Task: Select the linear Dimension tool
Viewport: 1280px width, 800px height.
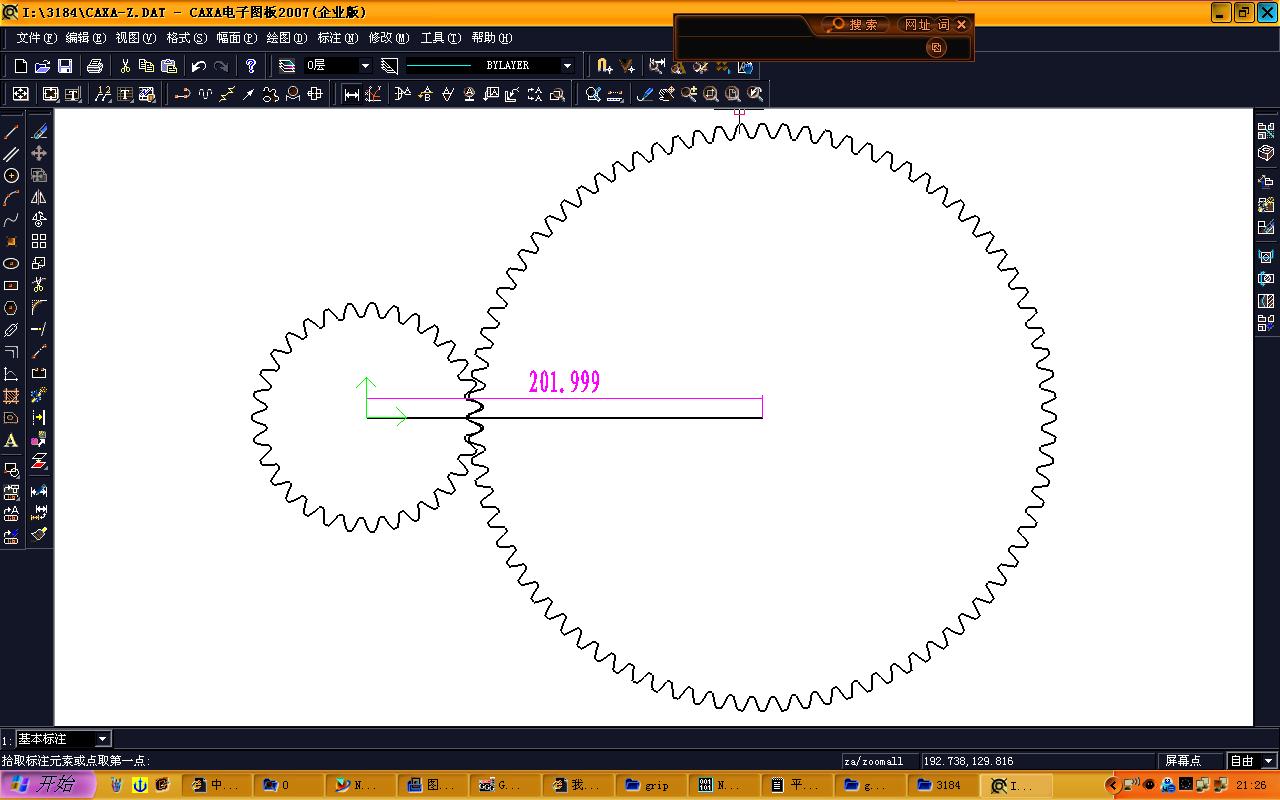Action: point(352,94)
